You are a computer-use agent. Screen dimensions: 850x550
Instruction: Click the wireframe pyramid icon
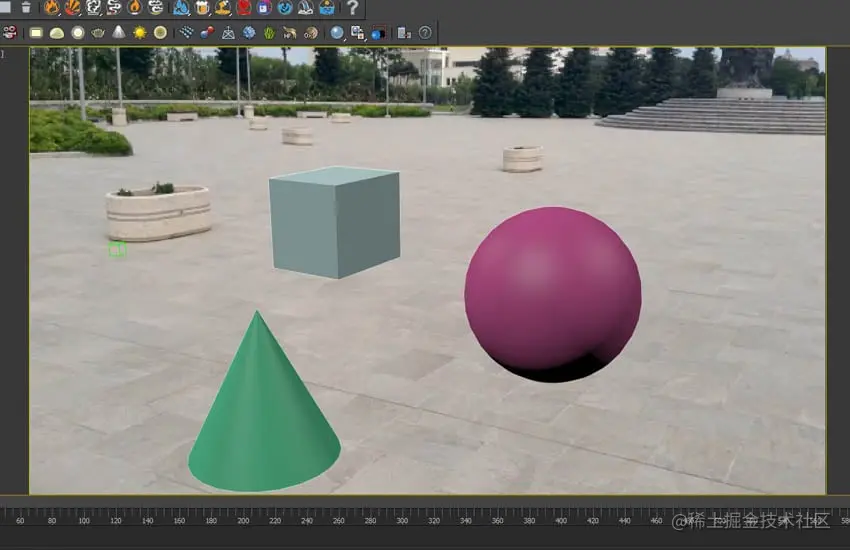tap(228, 33)
